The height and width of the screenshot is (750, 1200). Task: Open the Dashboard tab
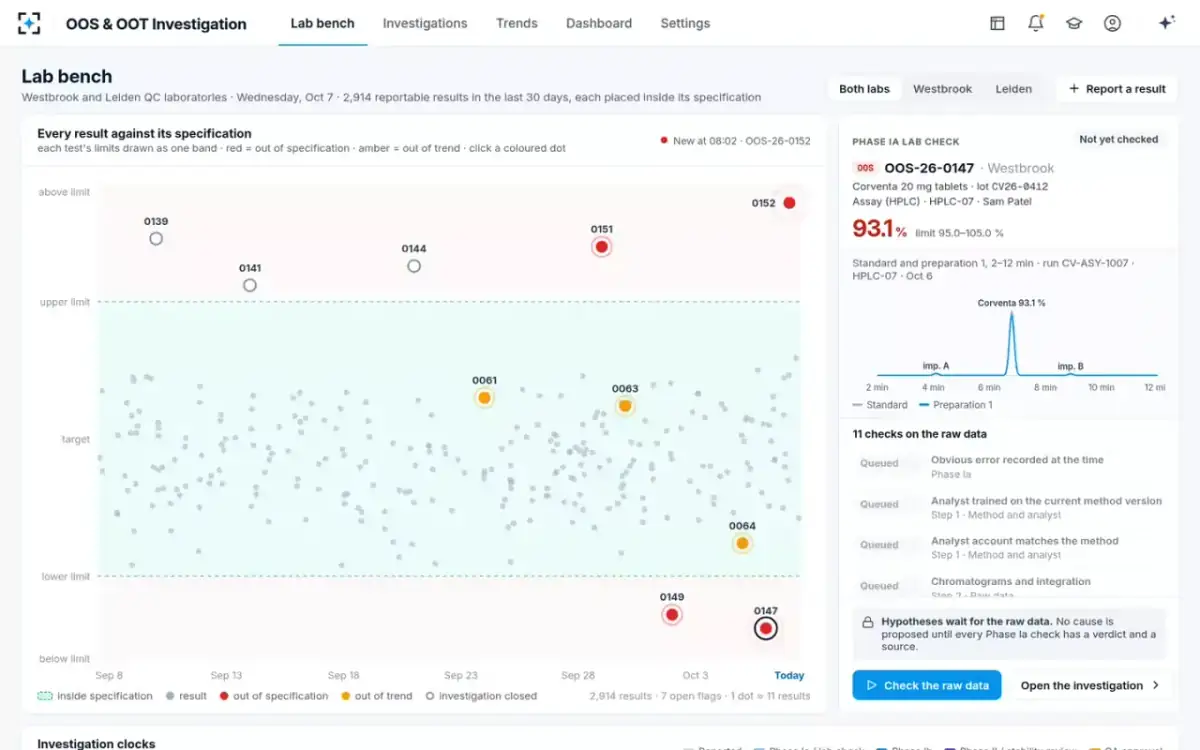(599, 23)
